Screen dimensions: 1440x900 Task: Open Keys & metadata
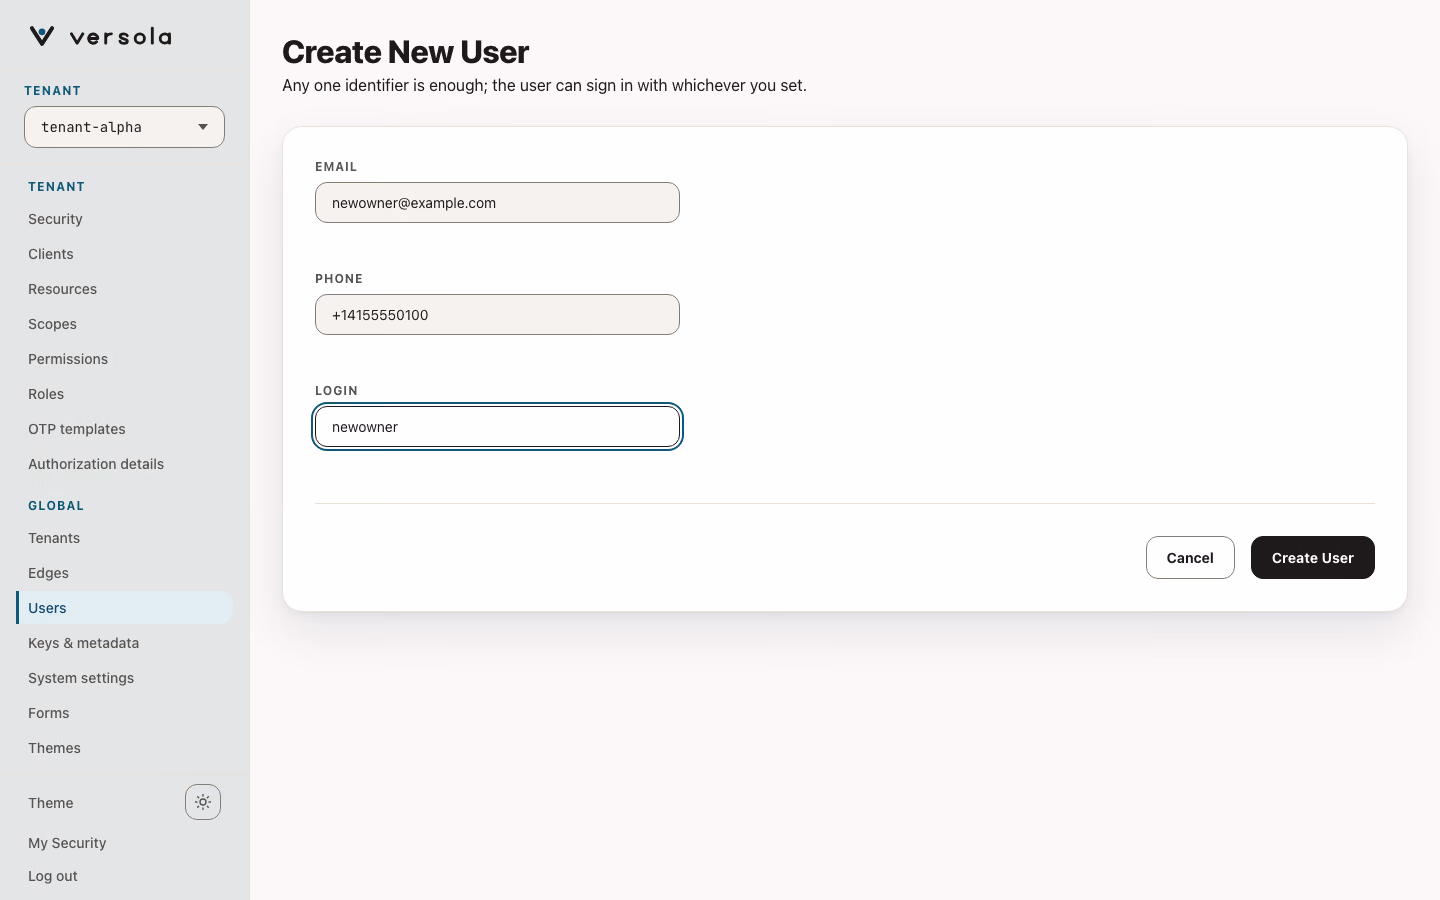(84, 643)
